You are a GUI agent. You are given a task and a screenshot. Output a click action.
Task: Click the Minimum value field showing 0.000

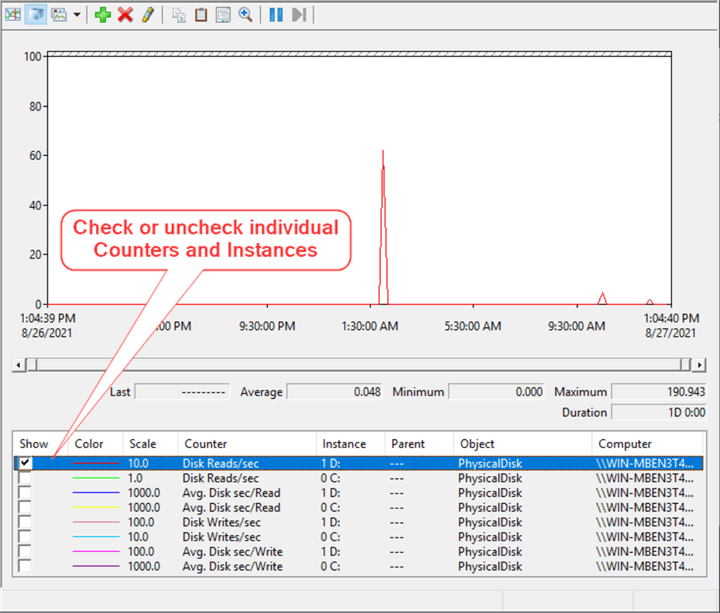(496, 392)
